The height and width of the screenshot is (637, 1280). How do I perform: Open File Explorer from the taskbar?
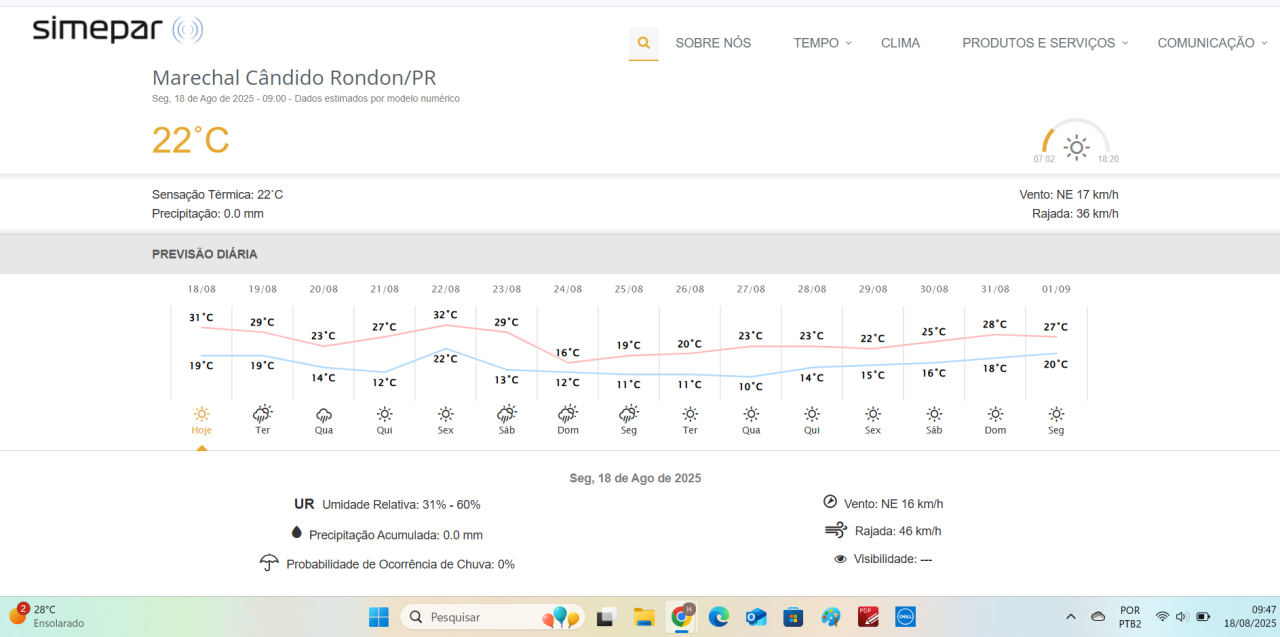(x=643, y=617)
